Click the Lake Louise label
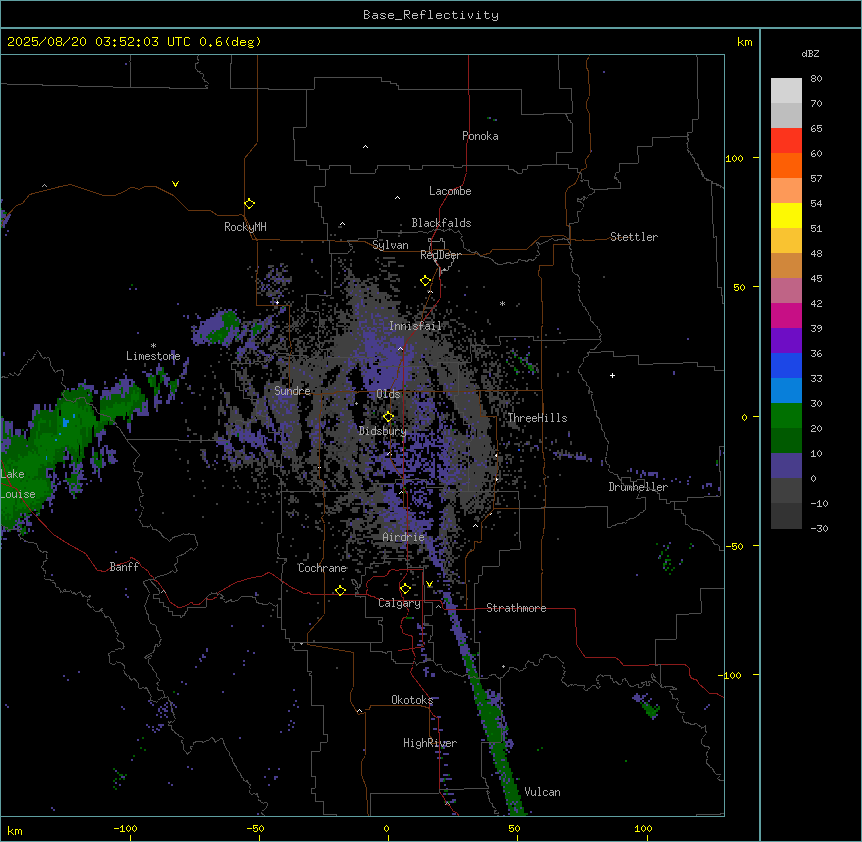 pyautogui.click(x=18, y=484)
